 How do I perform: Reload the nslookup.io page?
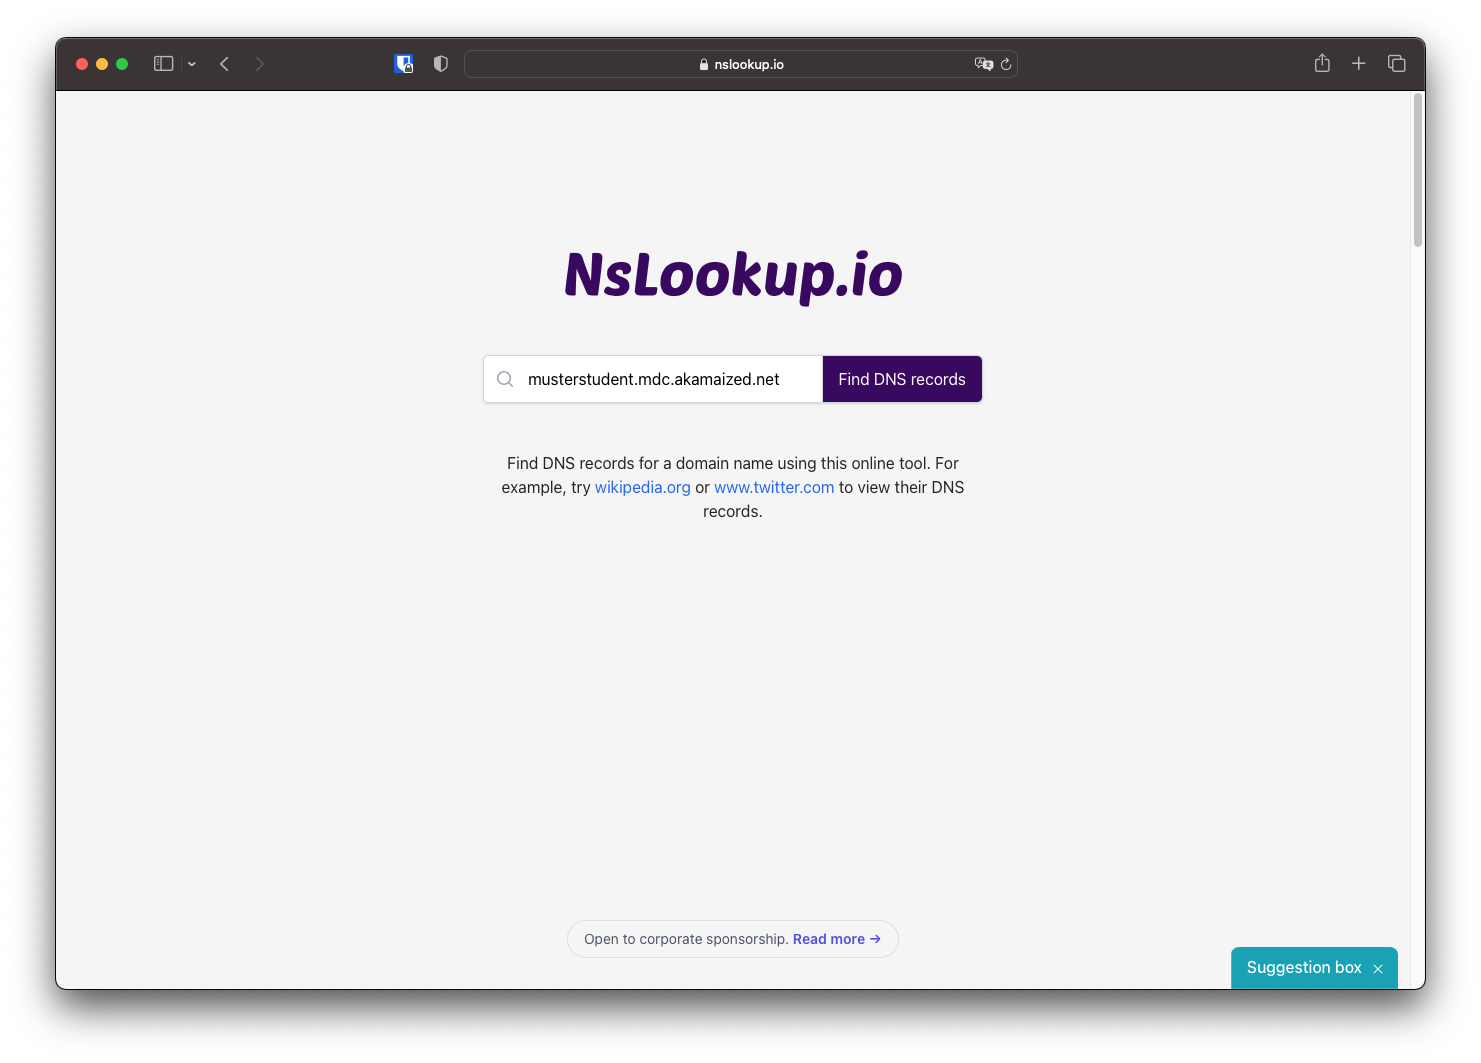point(1006,64)
